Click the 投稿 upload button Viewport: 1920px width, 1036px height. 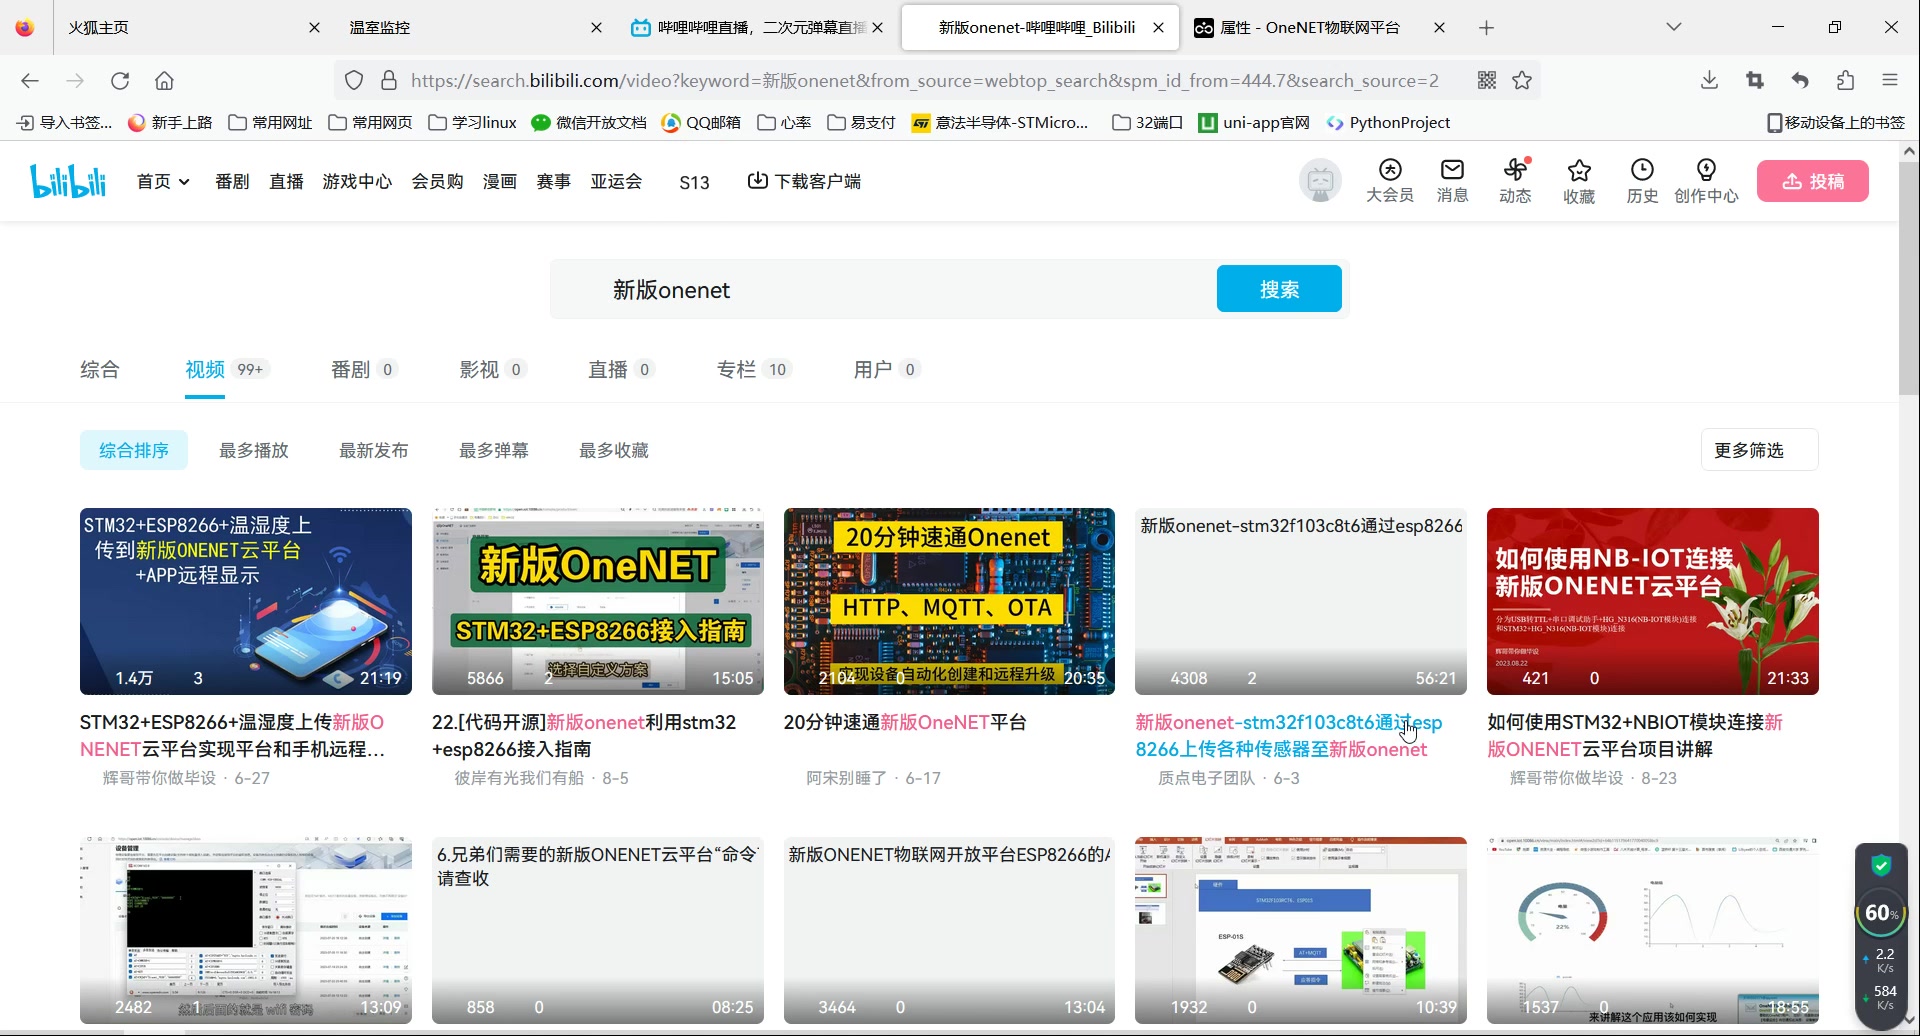pyautogui.click(x=1812, y=181)
